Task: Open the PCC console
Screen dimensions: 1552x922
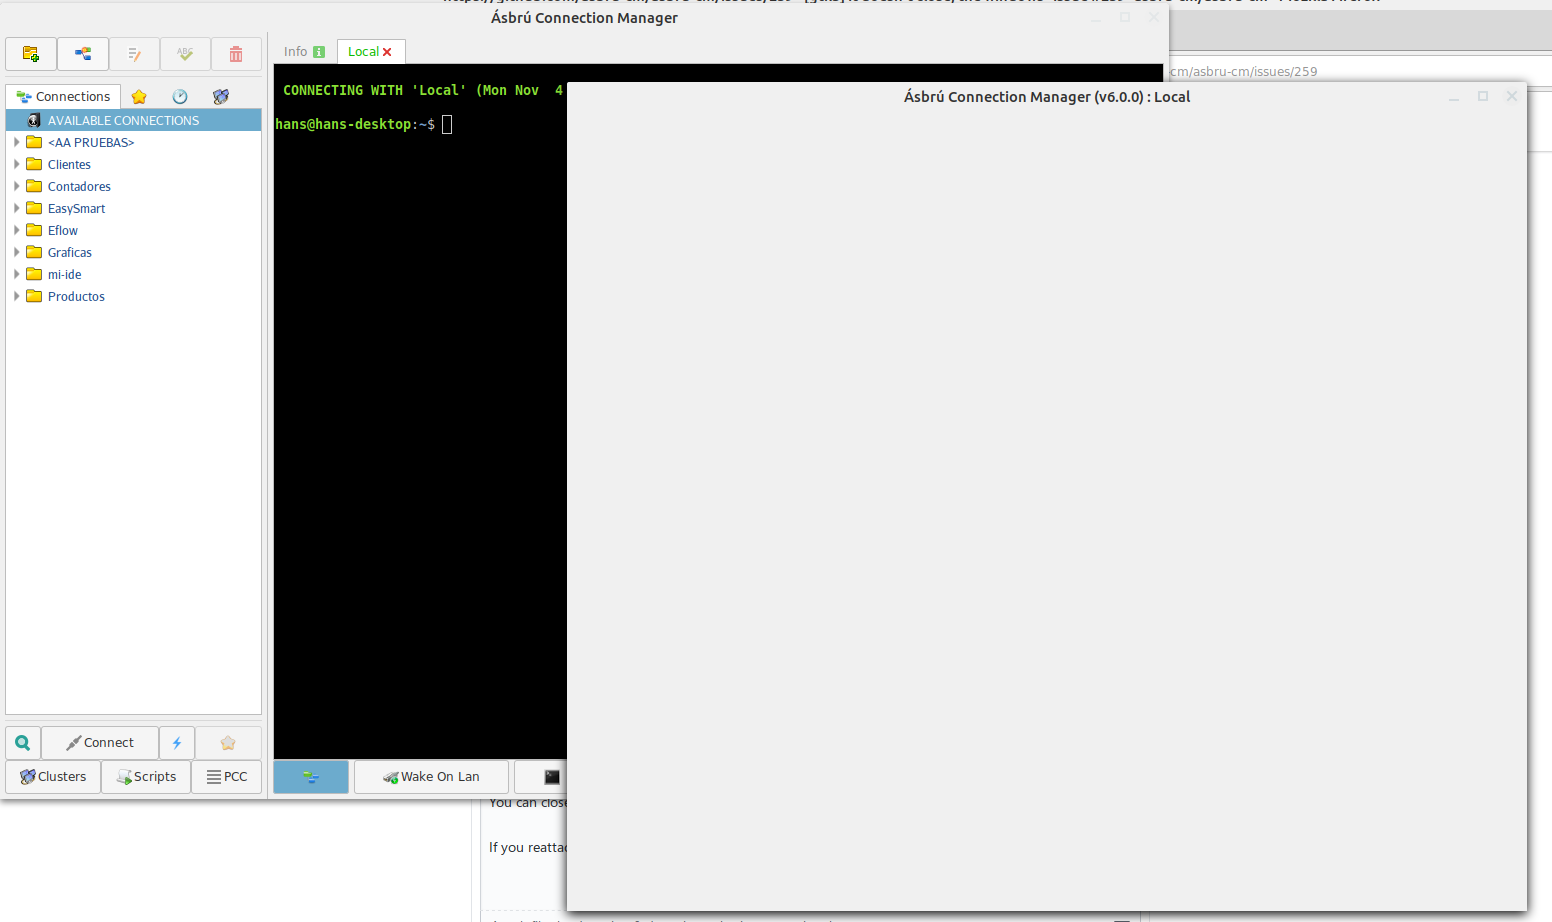Action: coord(227,776)
